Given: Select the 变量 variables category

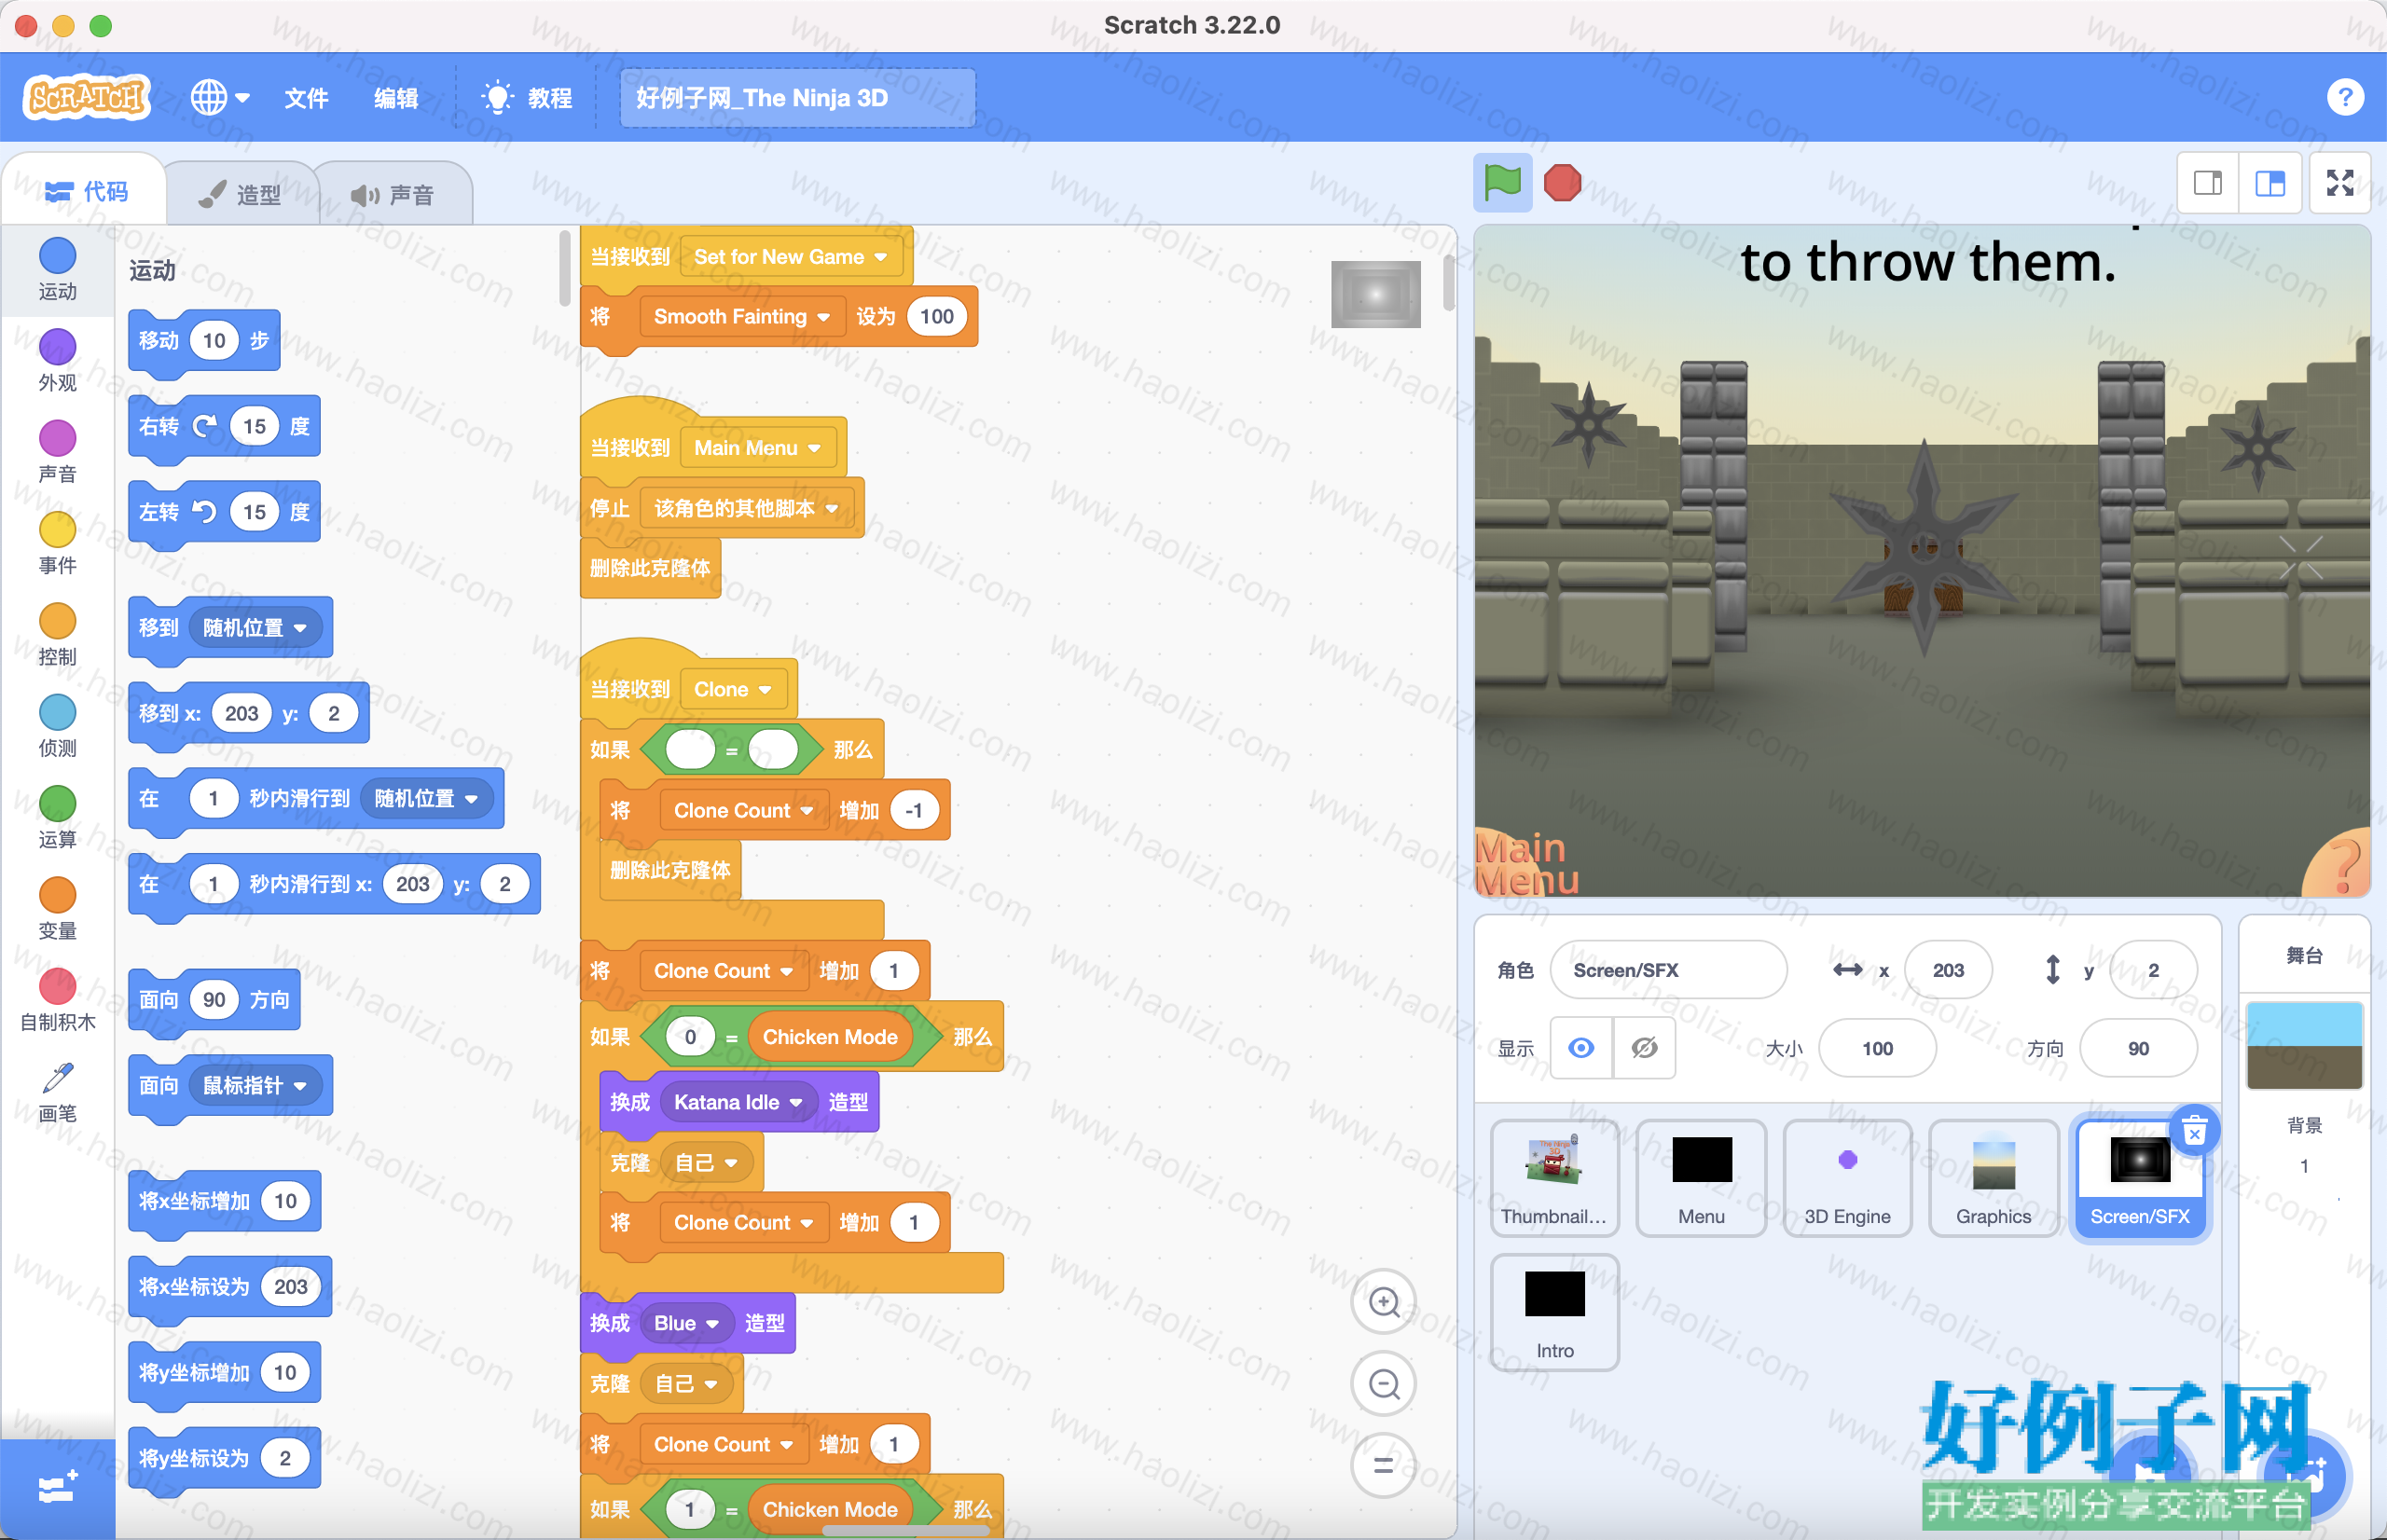Looking at the screenshot, I should tap(57, 908).
